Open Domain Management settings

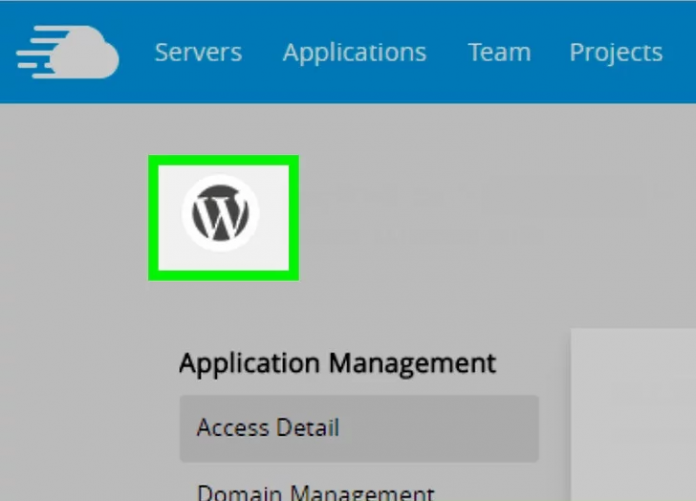(x=315, y=492)
